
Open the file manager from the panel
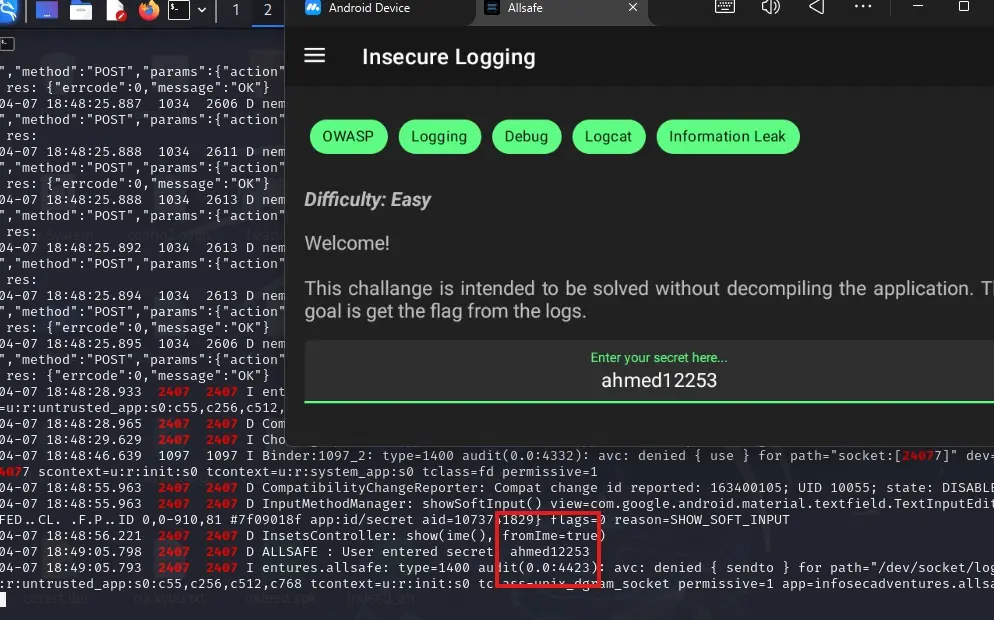pos(81,10)
